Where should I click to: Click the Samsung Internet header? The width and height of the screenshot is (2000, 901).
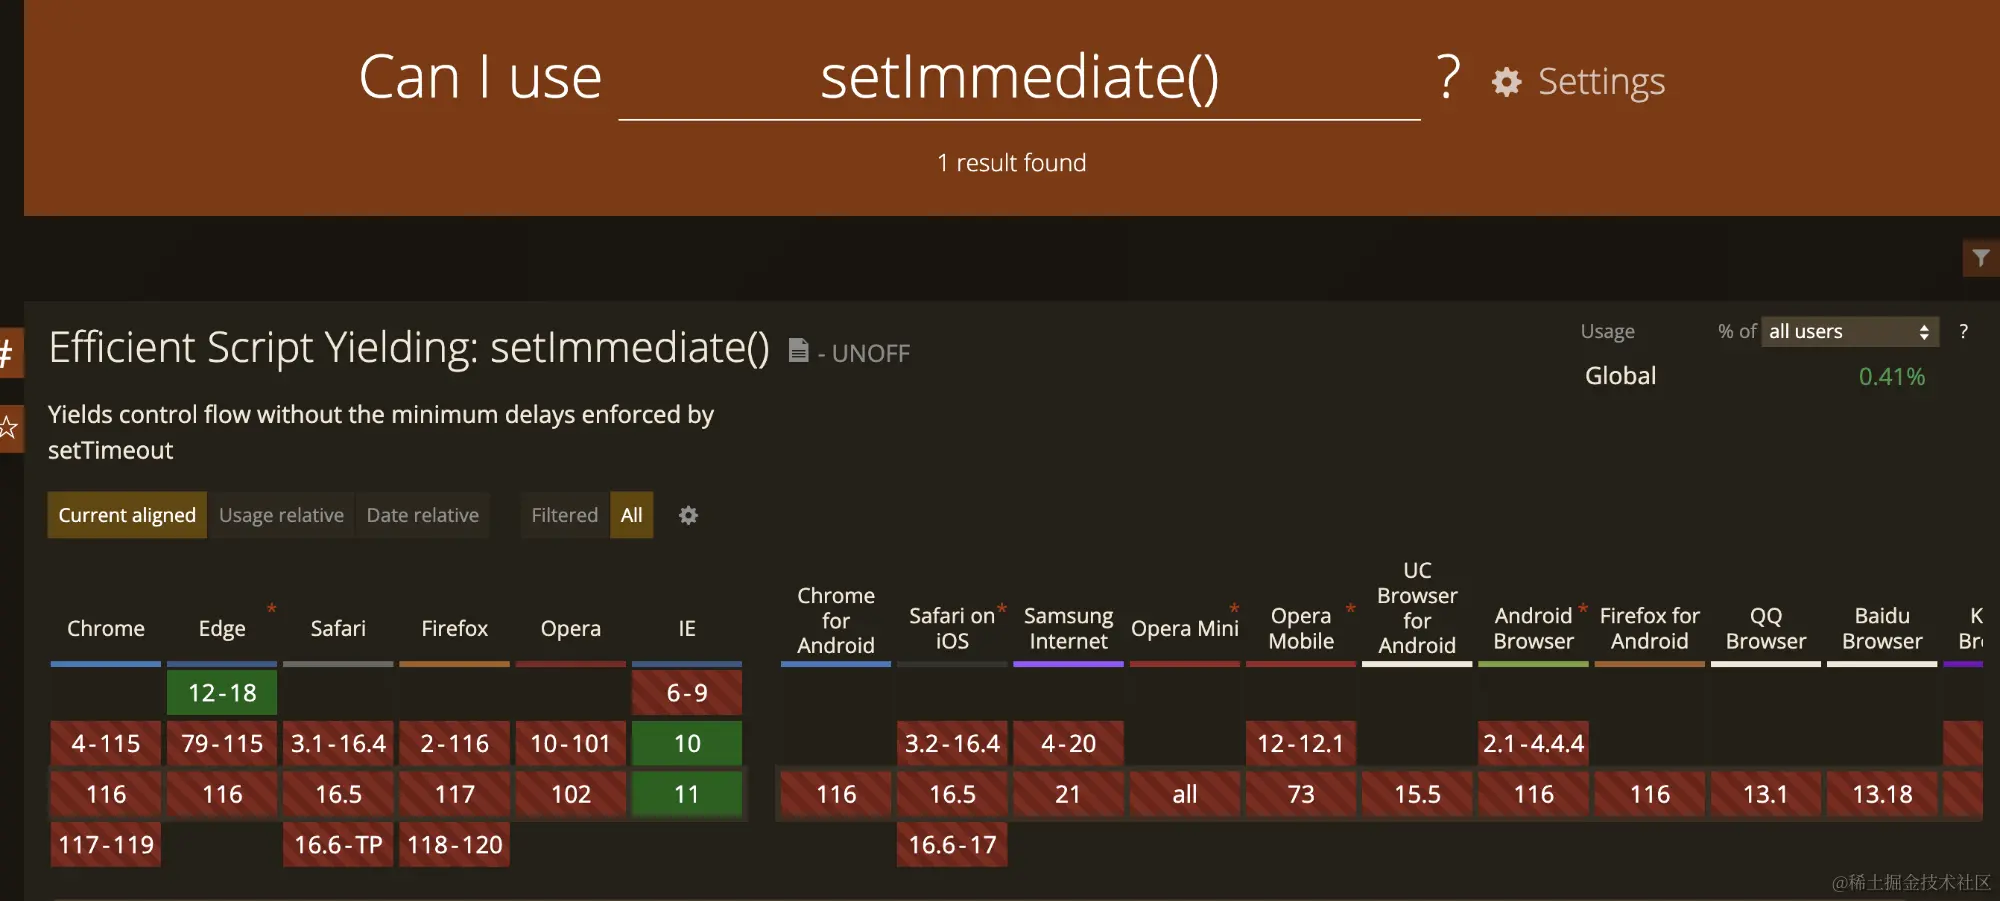pyautogui.click(x=1068, y=628)
